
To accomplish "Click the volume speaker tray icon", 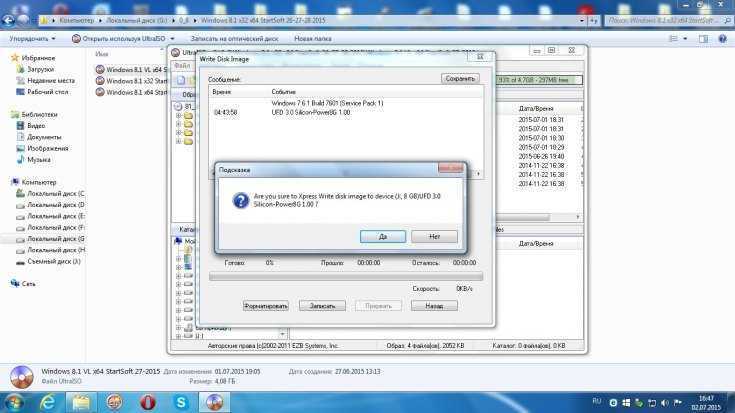I will [665, 403].
